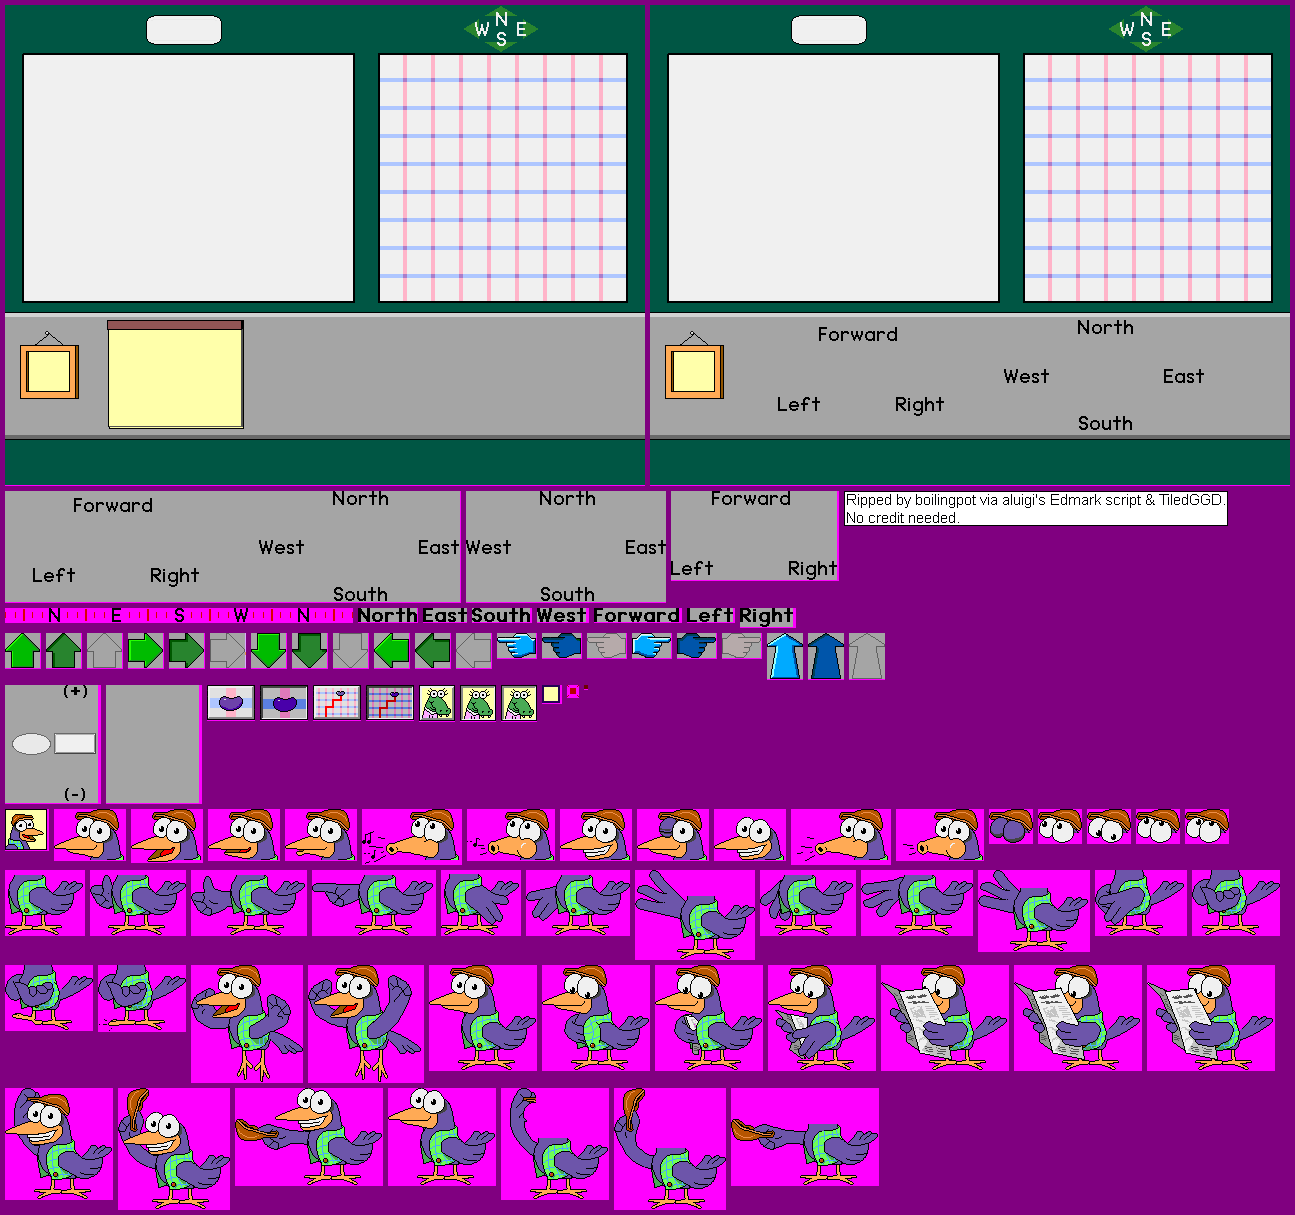Viewport: 1295px width, 1215px height.
Task: Click the dark green right arrow
Action: [x=186, y=651]
